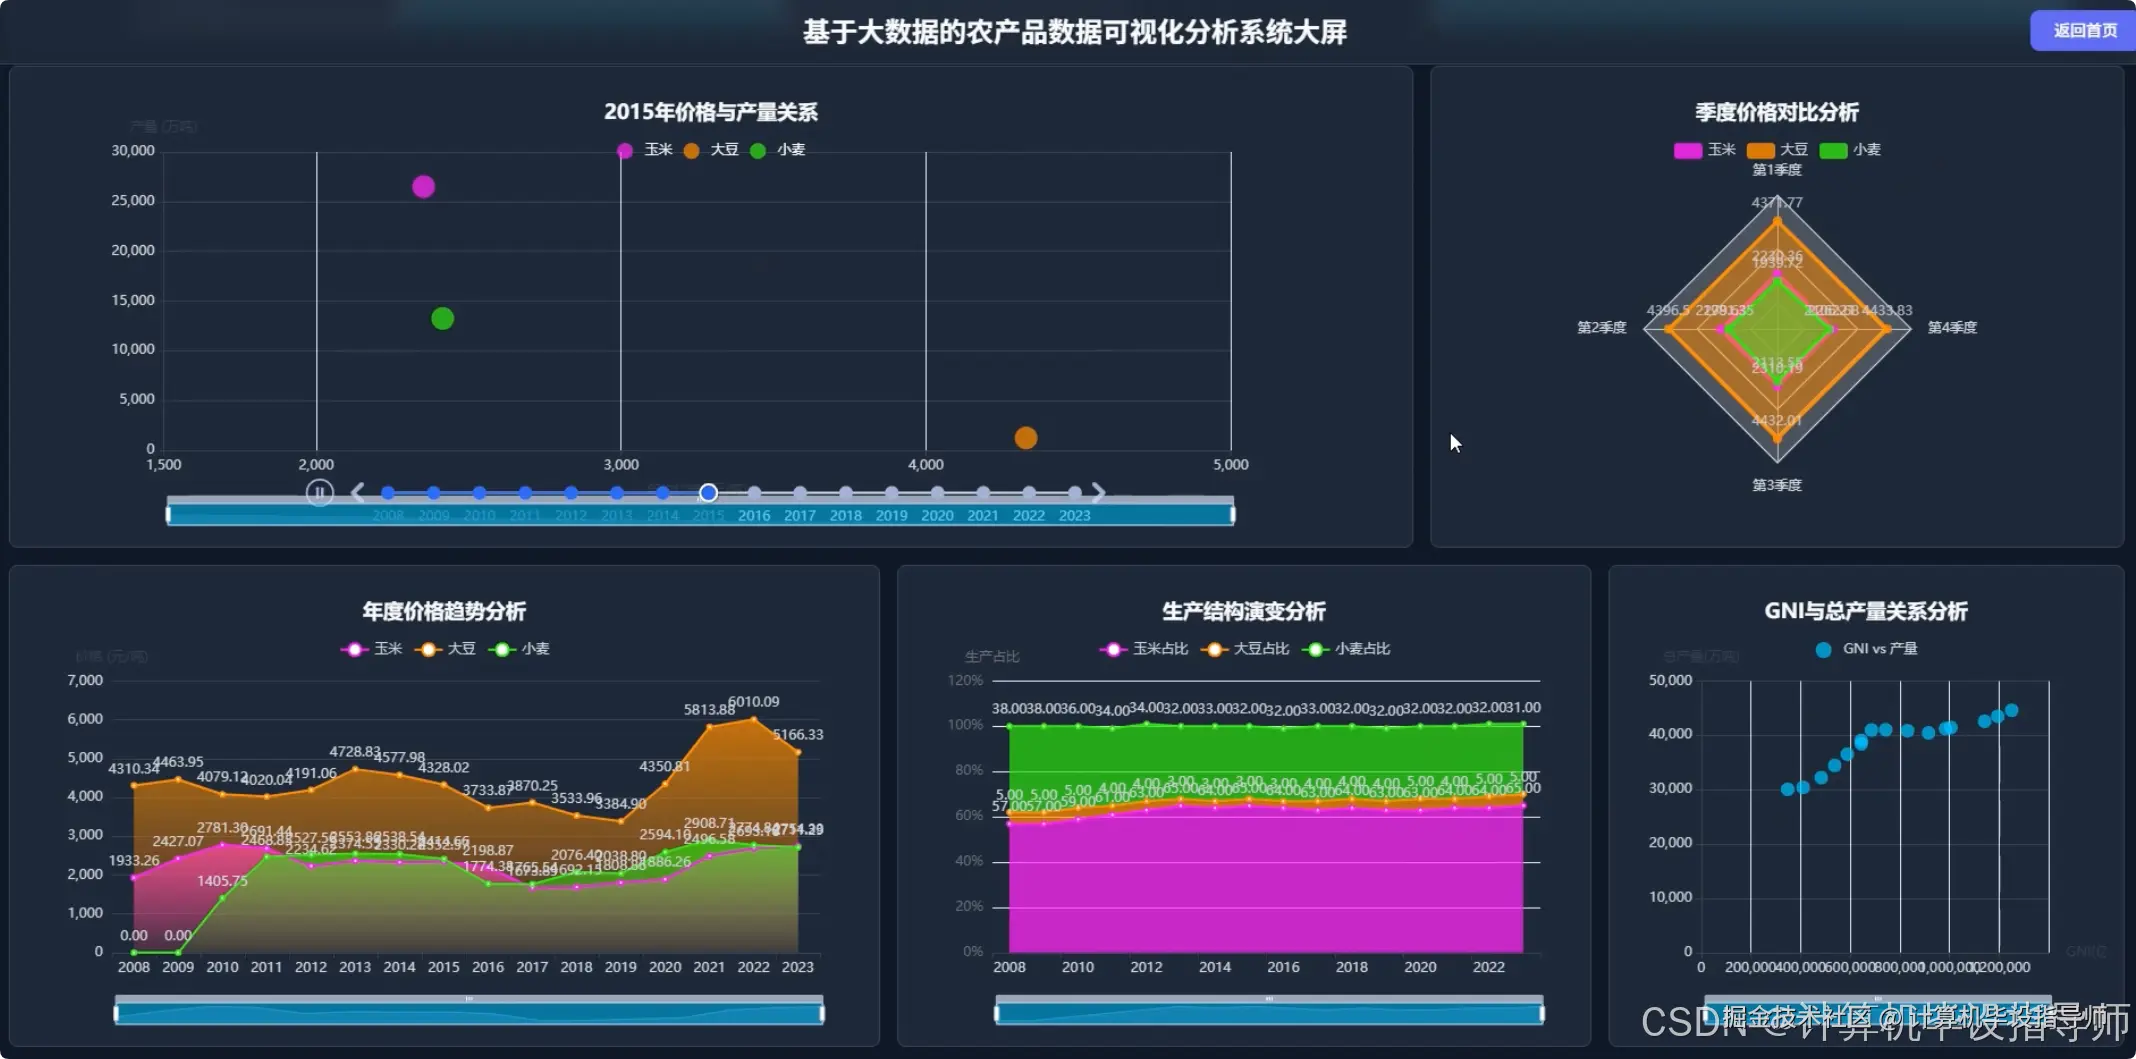Jump to 2018 timeline dot
The image size is (2136, 1059).
pos(846,493)
